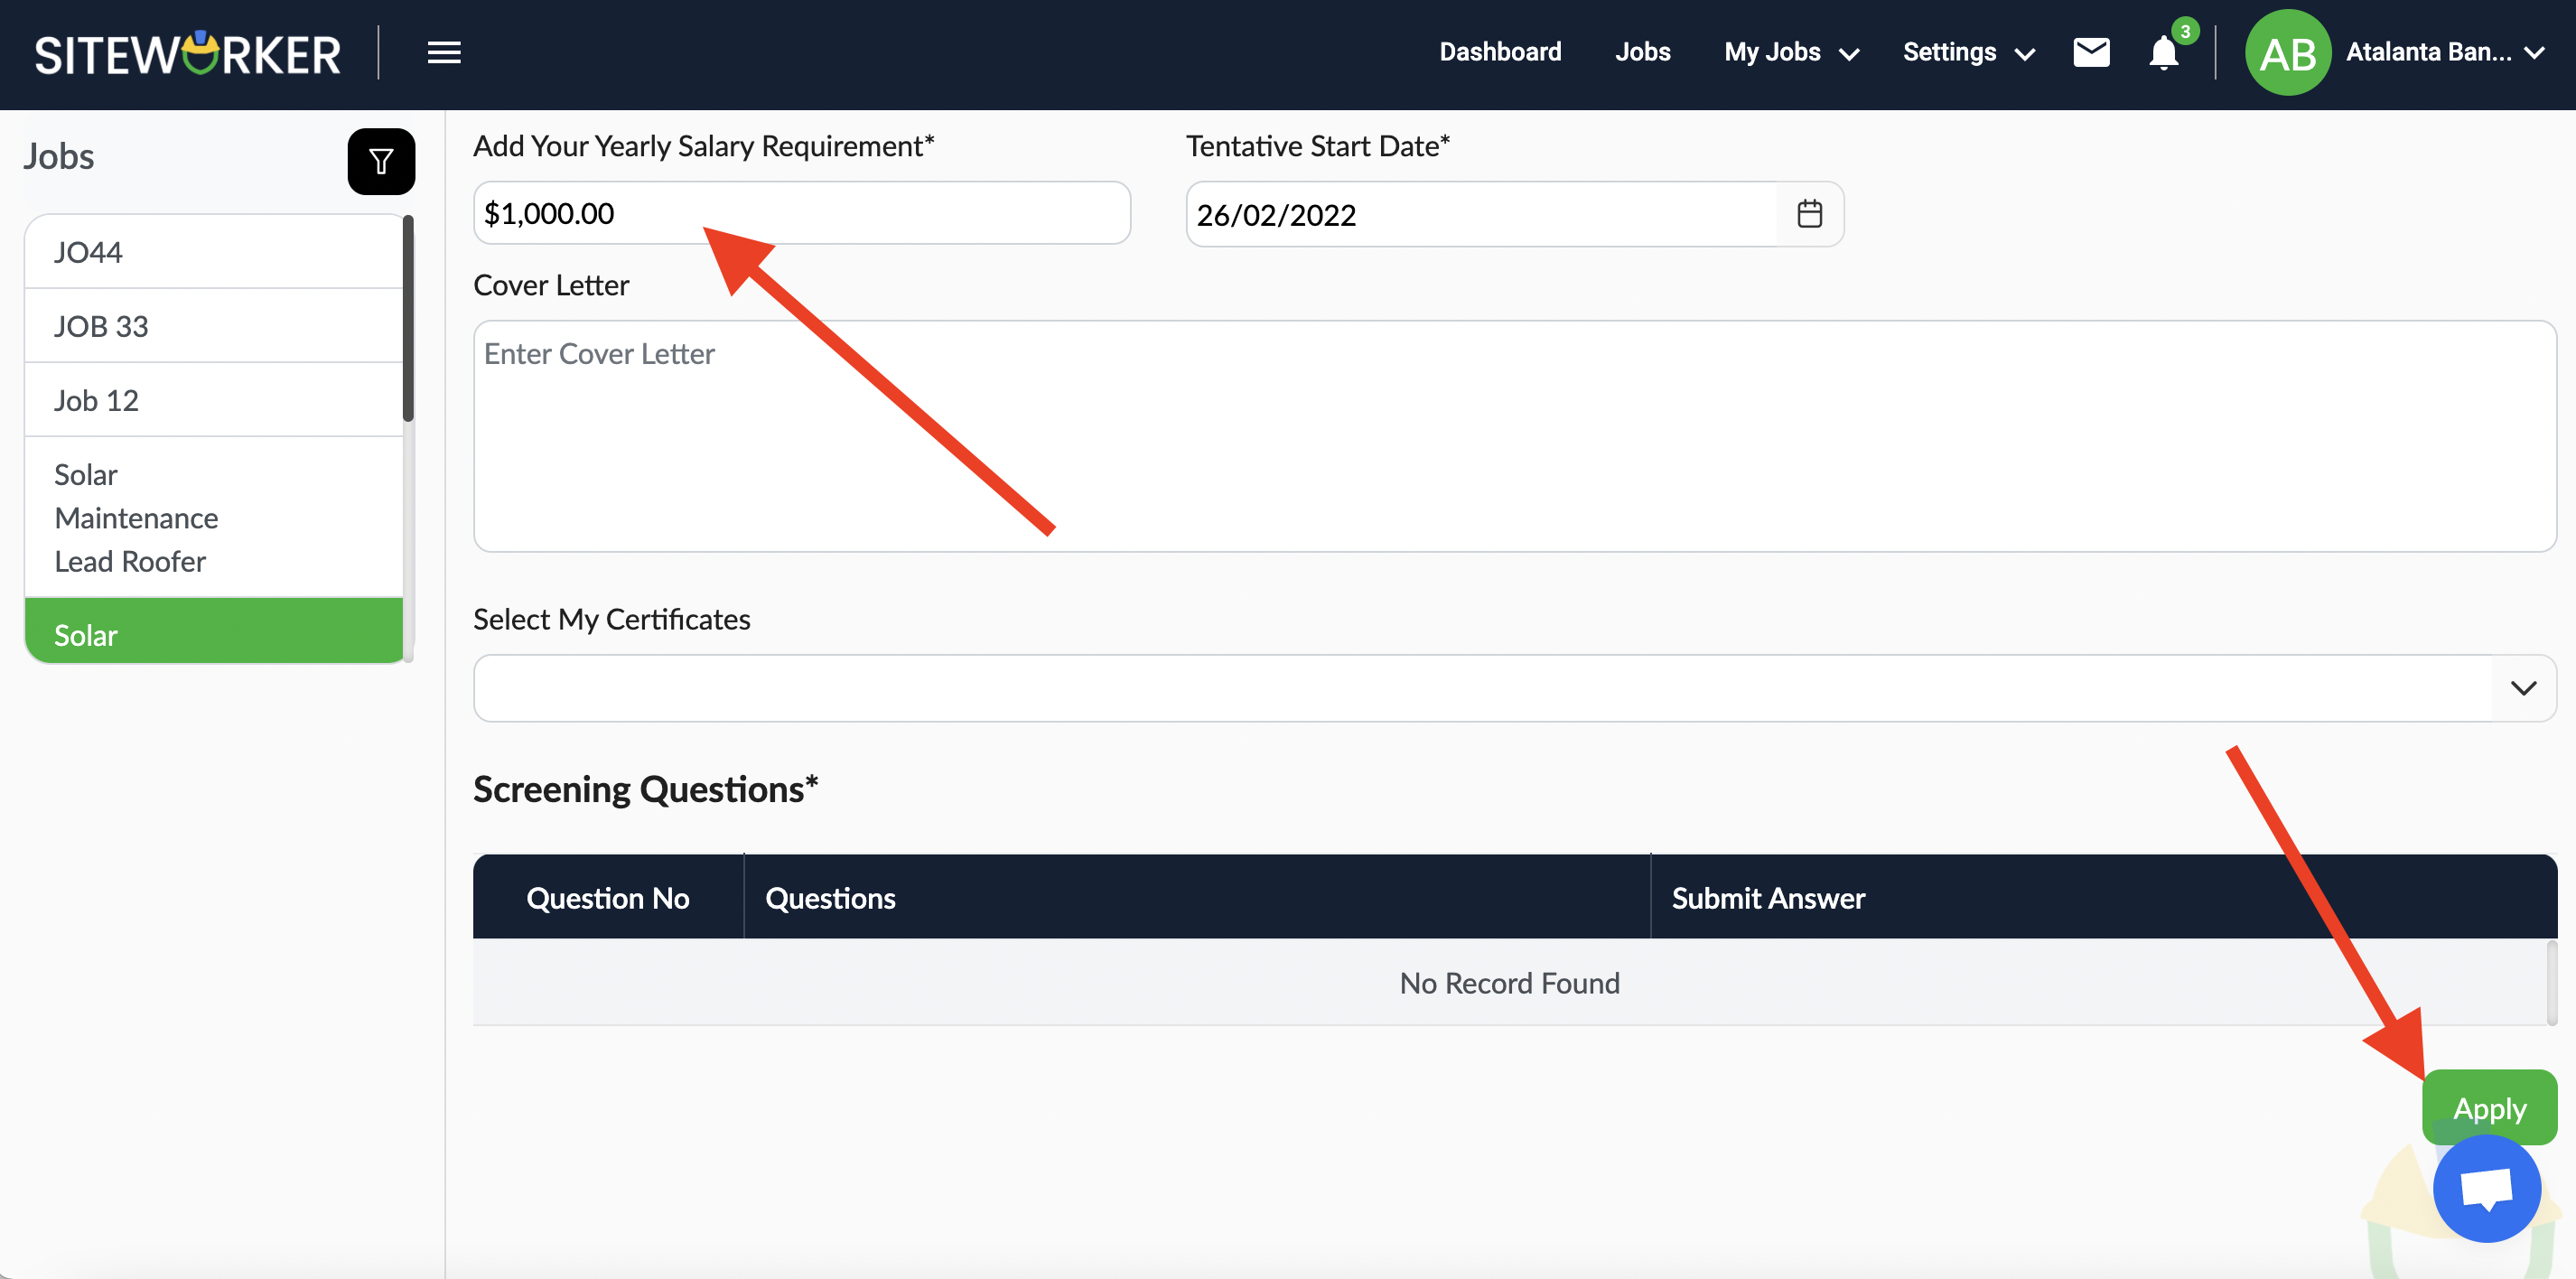Open the messages/mail icon
This screenshot has height=1279, width=2576.
coord(2091,52)
